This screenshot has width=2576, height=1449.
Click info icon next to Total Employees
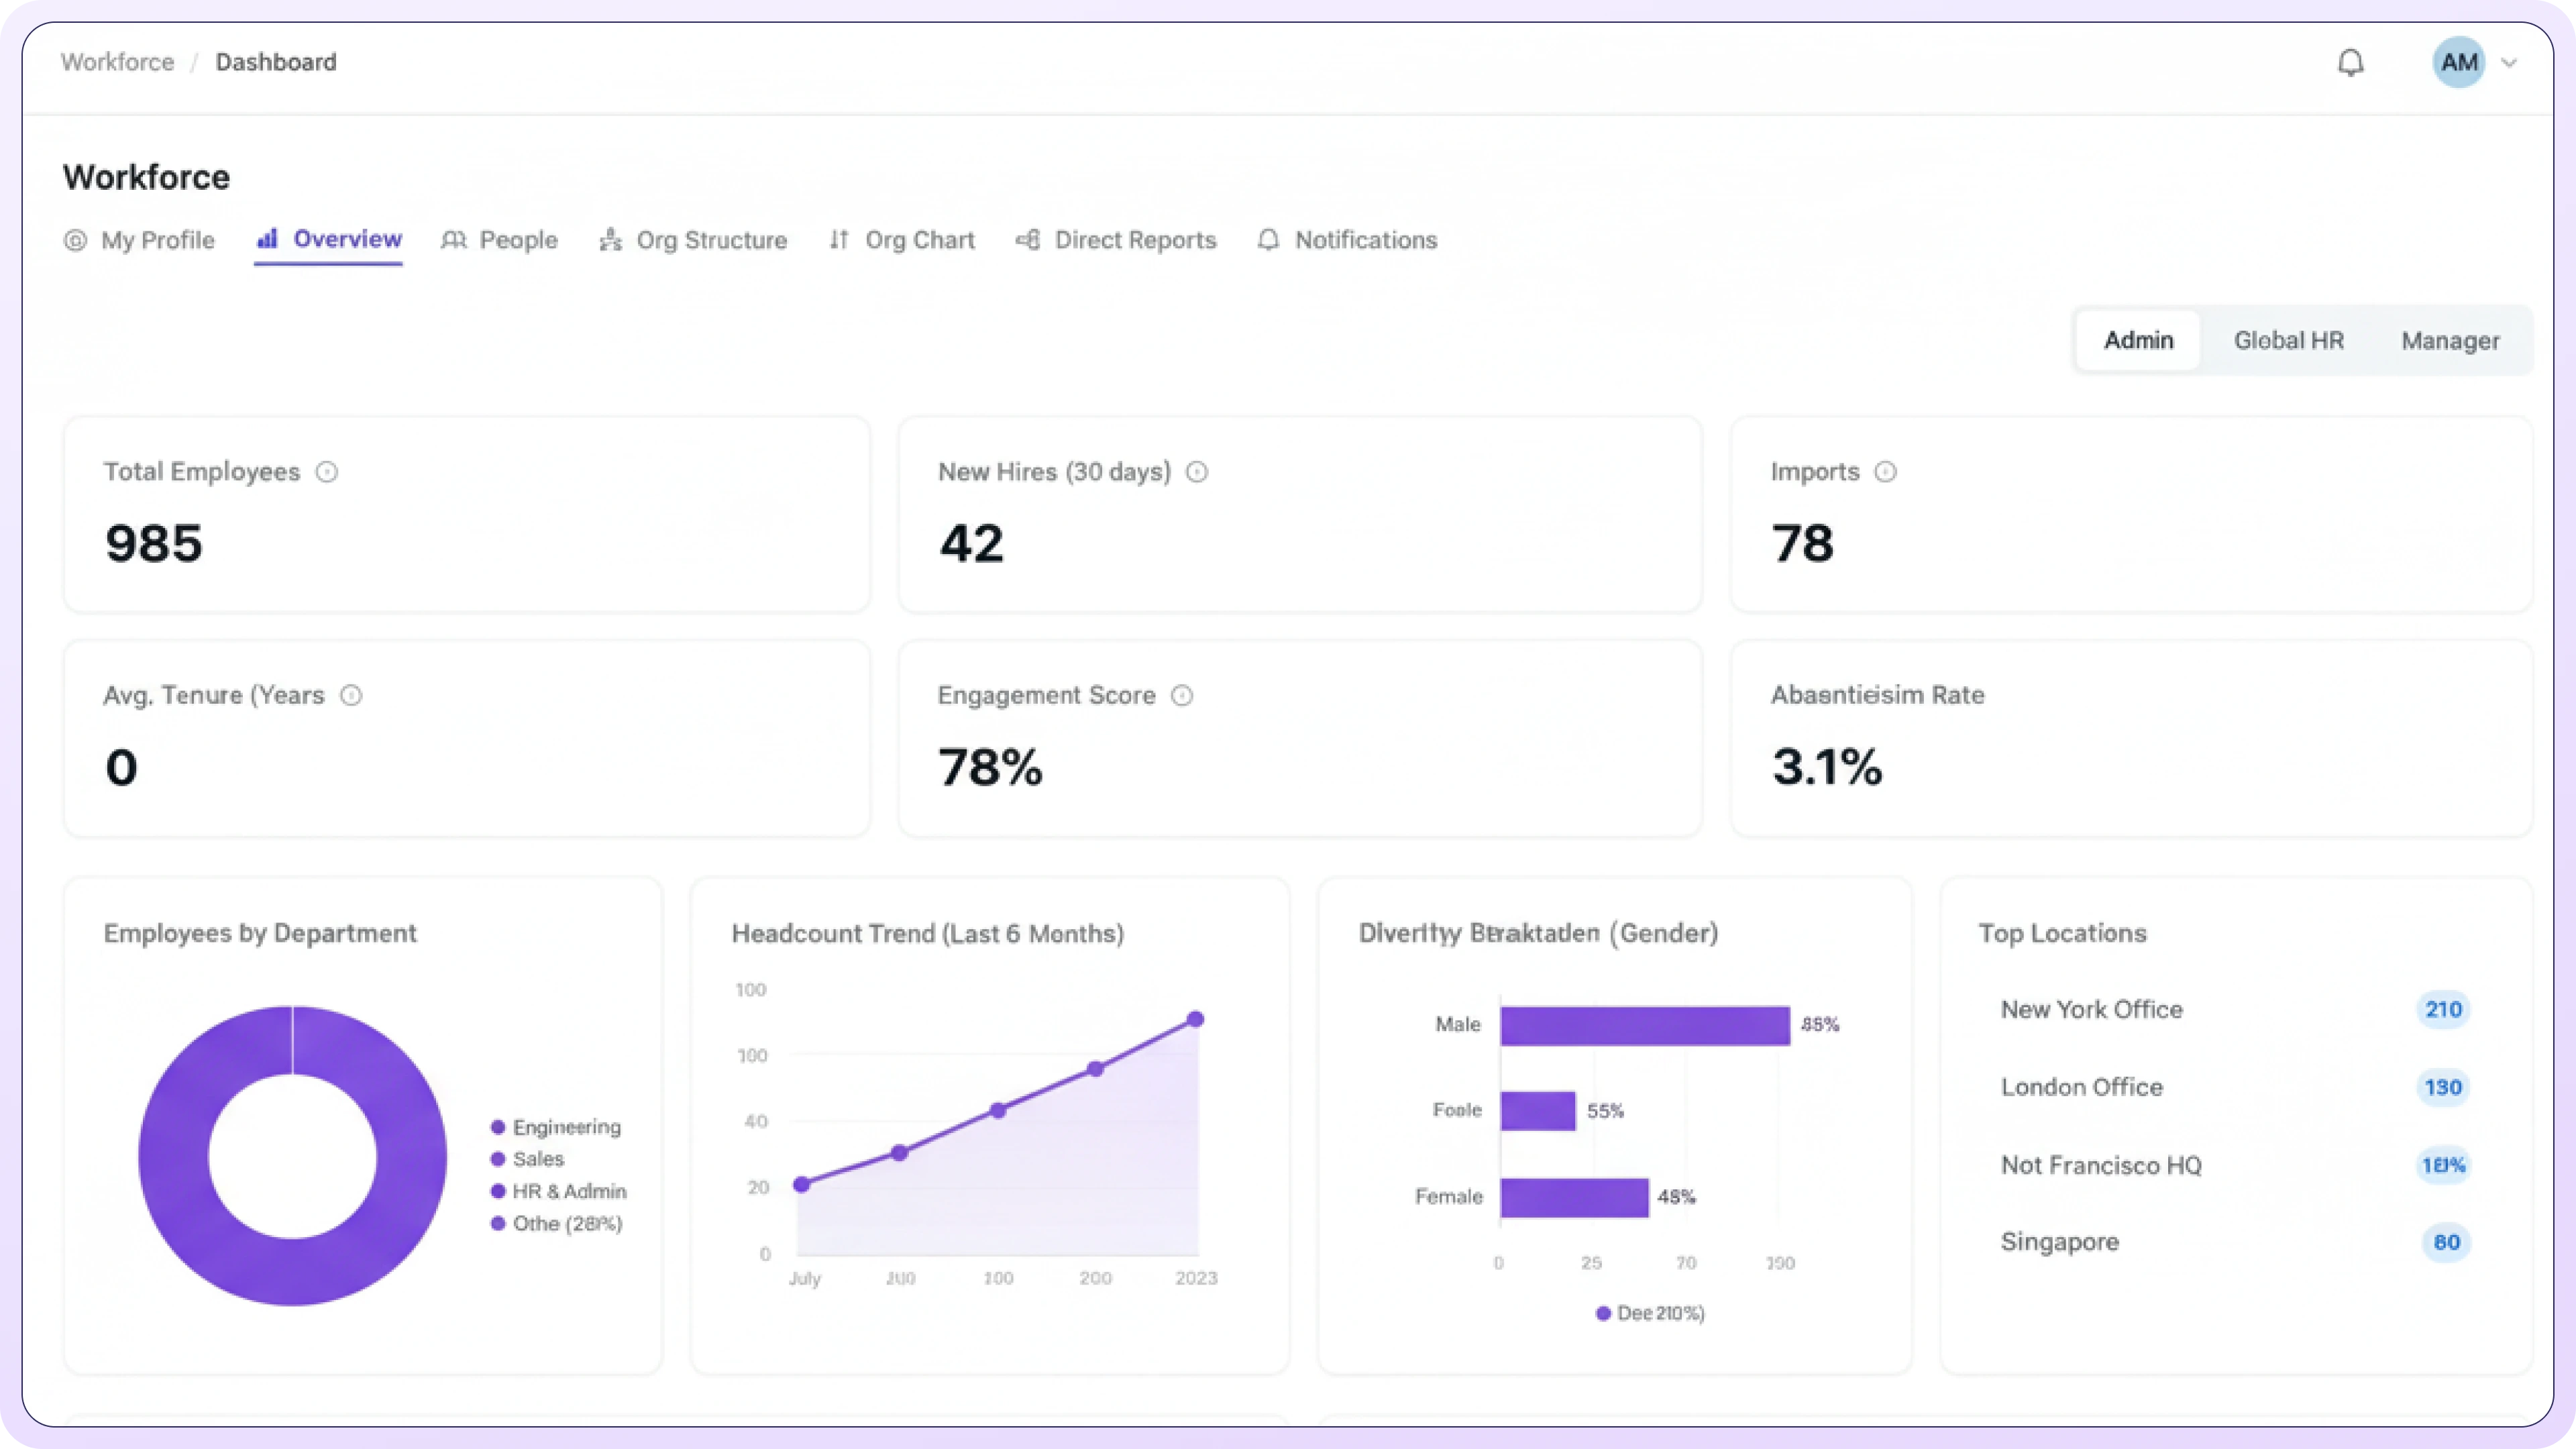[x=327, y=472]
